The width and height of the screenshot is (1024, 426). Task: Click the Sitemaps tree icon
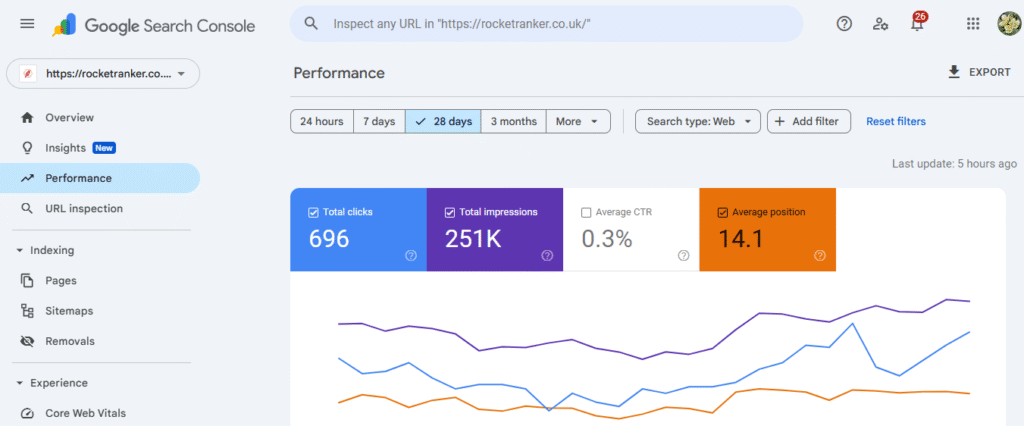pos(27,311)
